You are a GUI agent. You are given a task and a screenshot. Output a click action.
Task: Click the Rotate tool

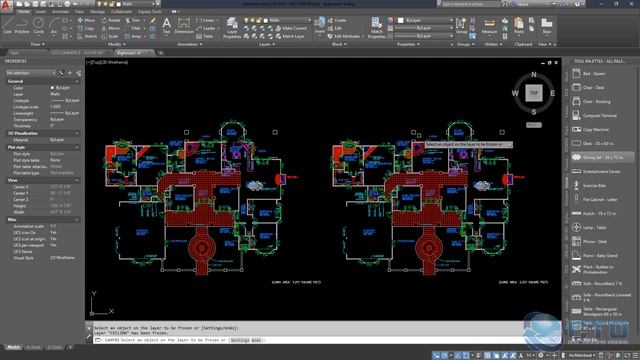point(111,20)
